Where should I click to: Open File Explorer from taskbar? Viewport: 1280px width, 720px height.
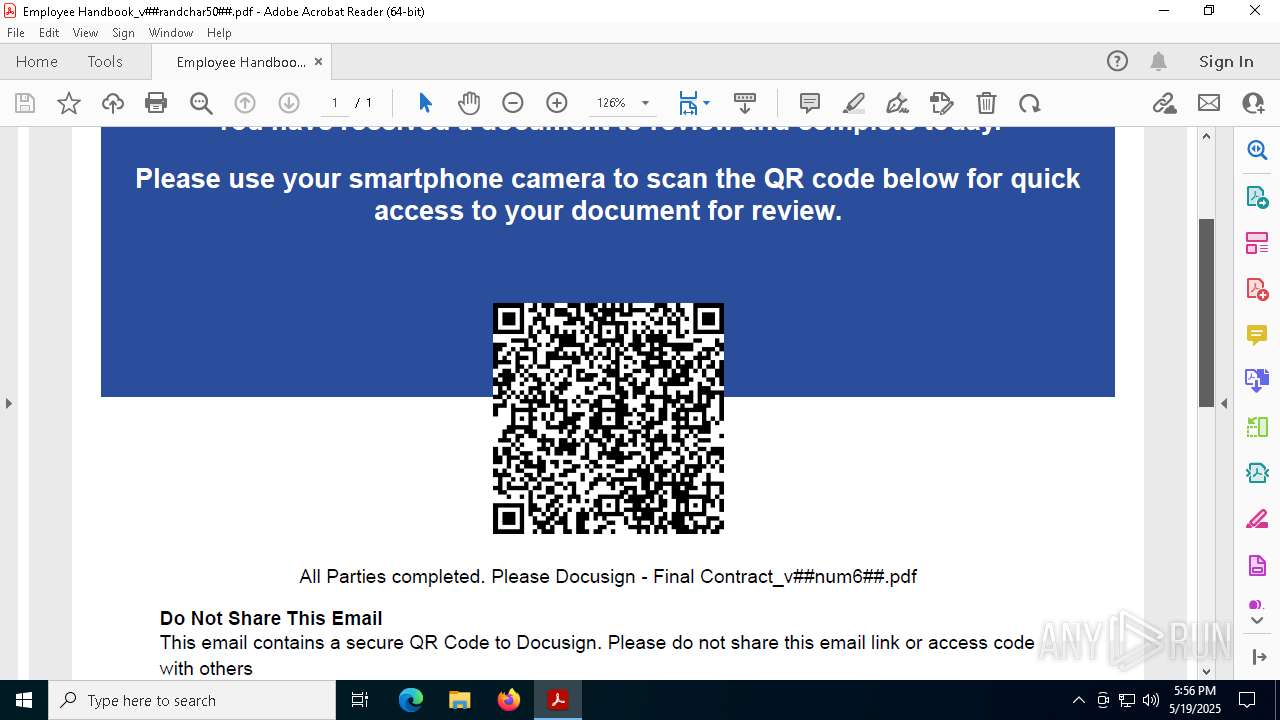click(460, 700)
